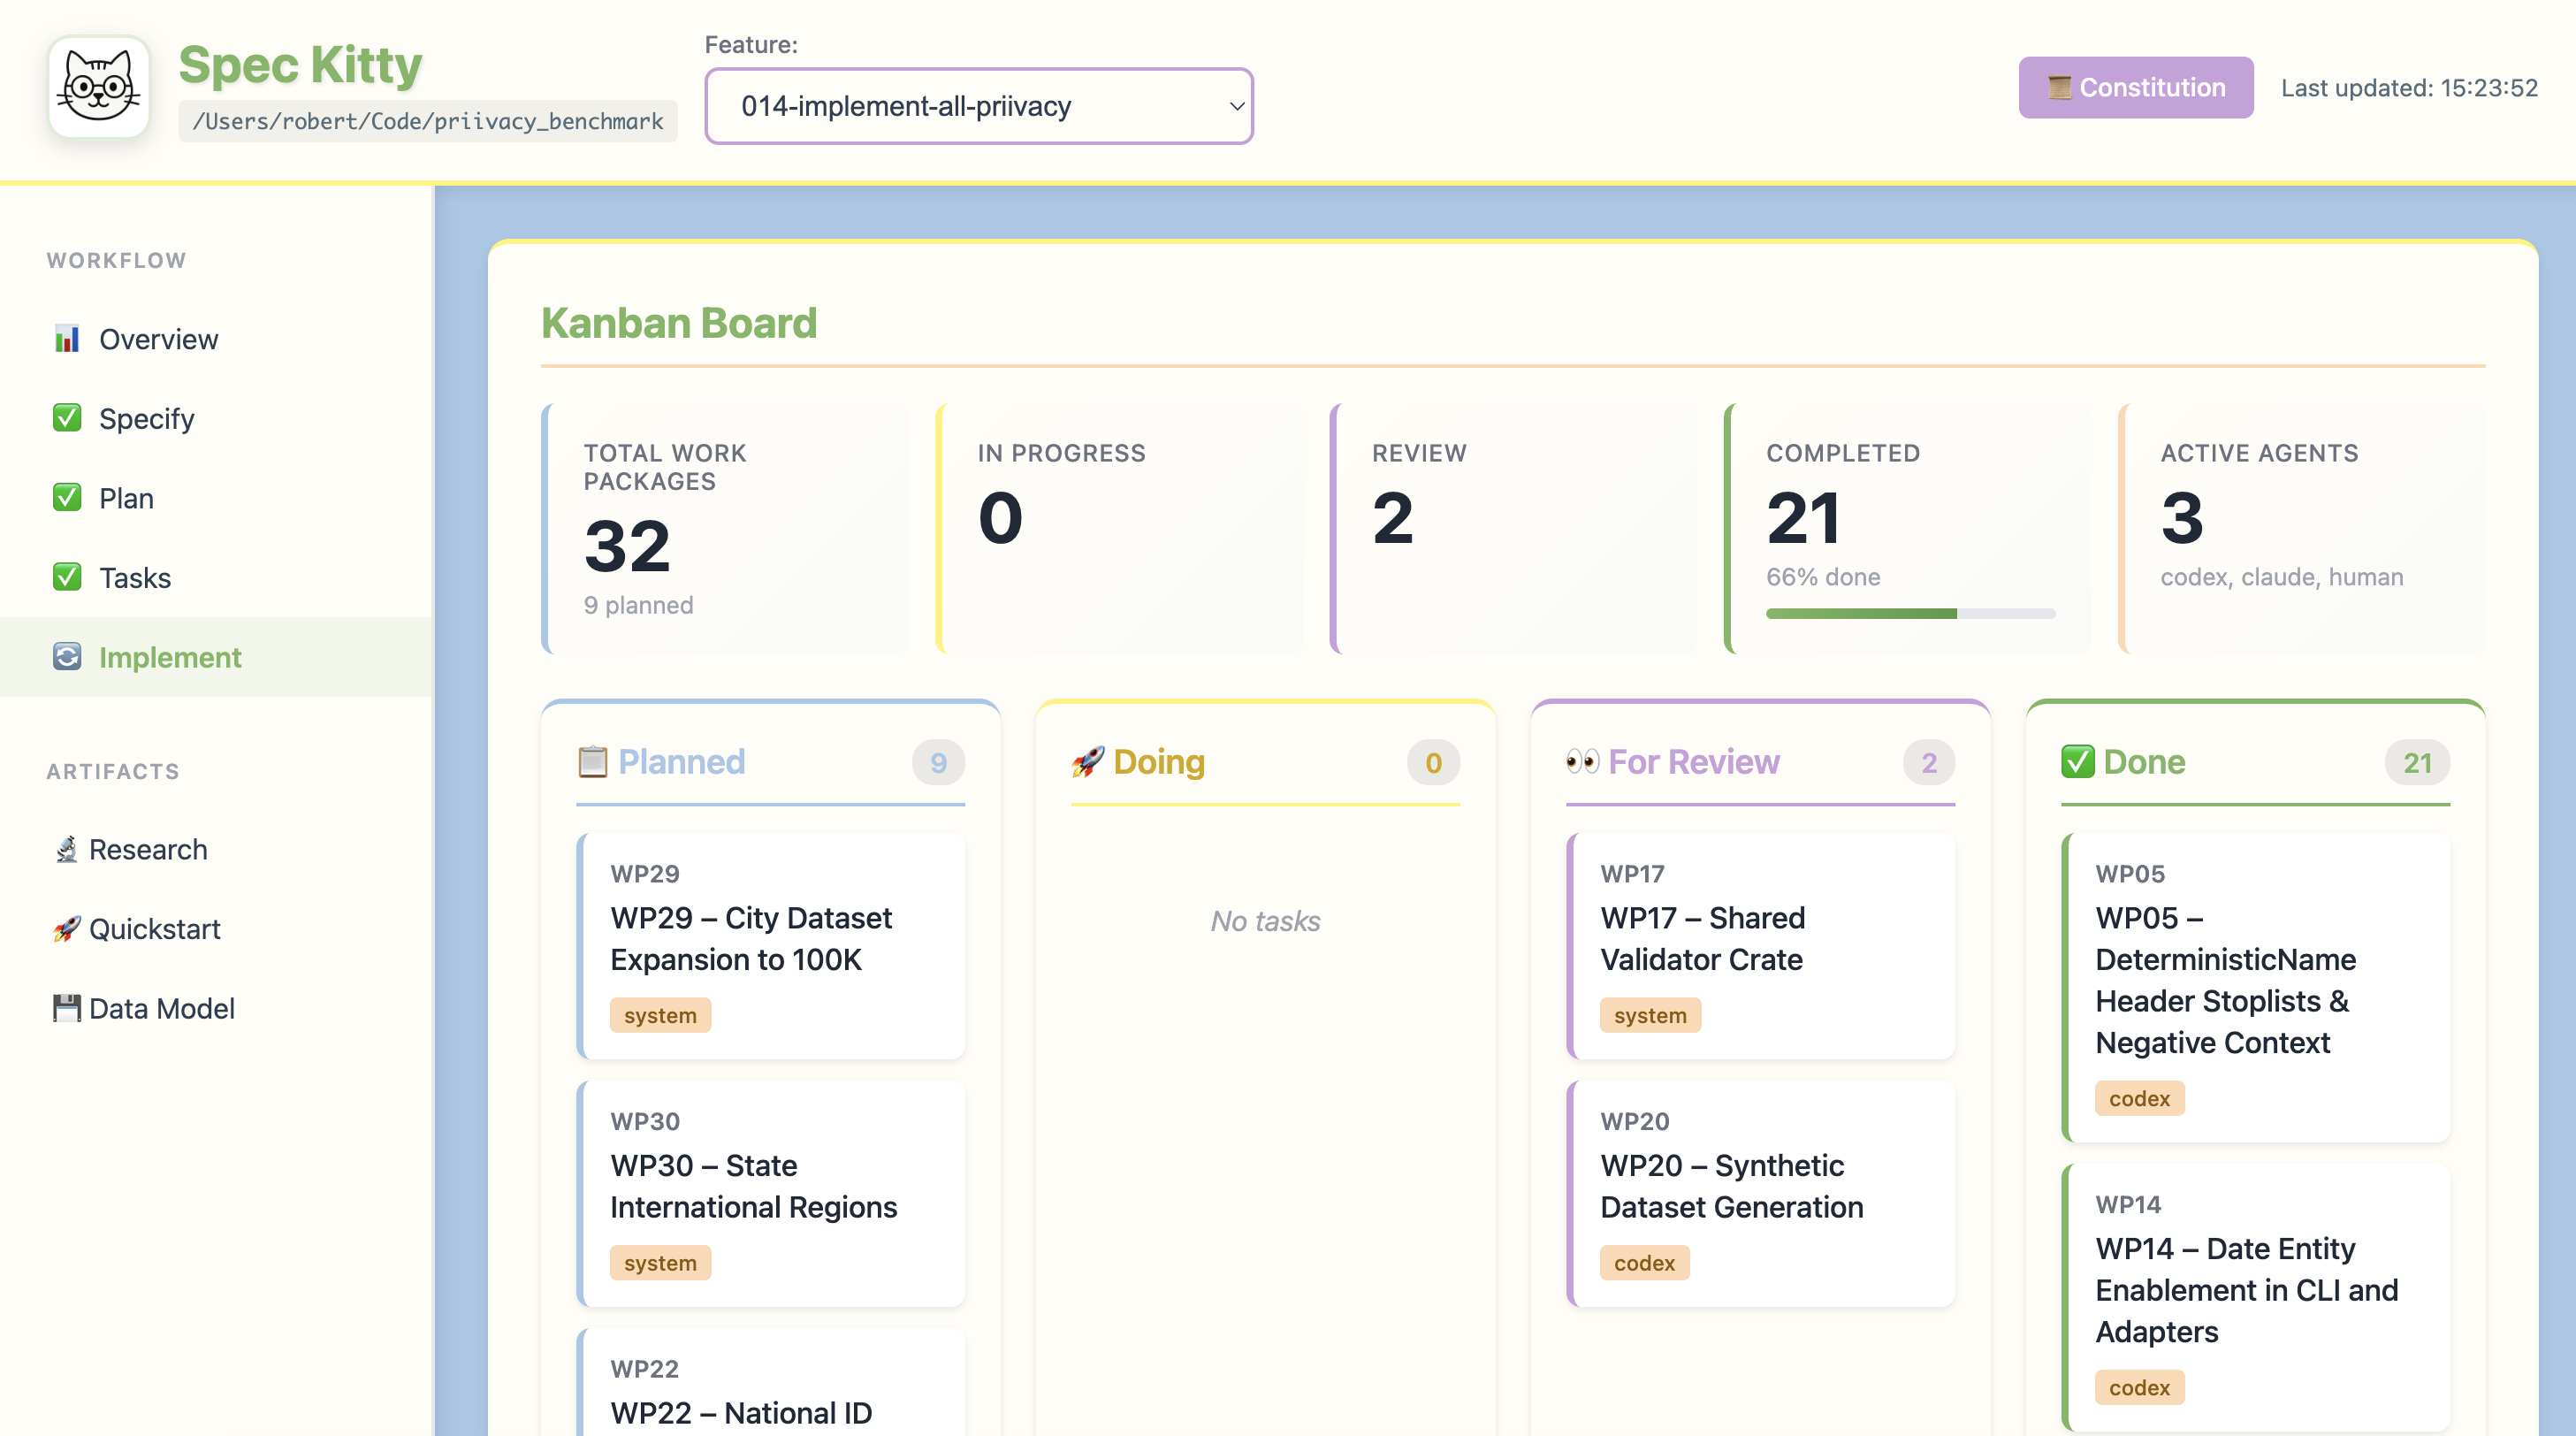Toggle the green checkmark next to Tasks

click(x=66, y=577)
